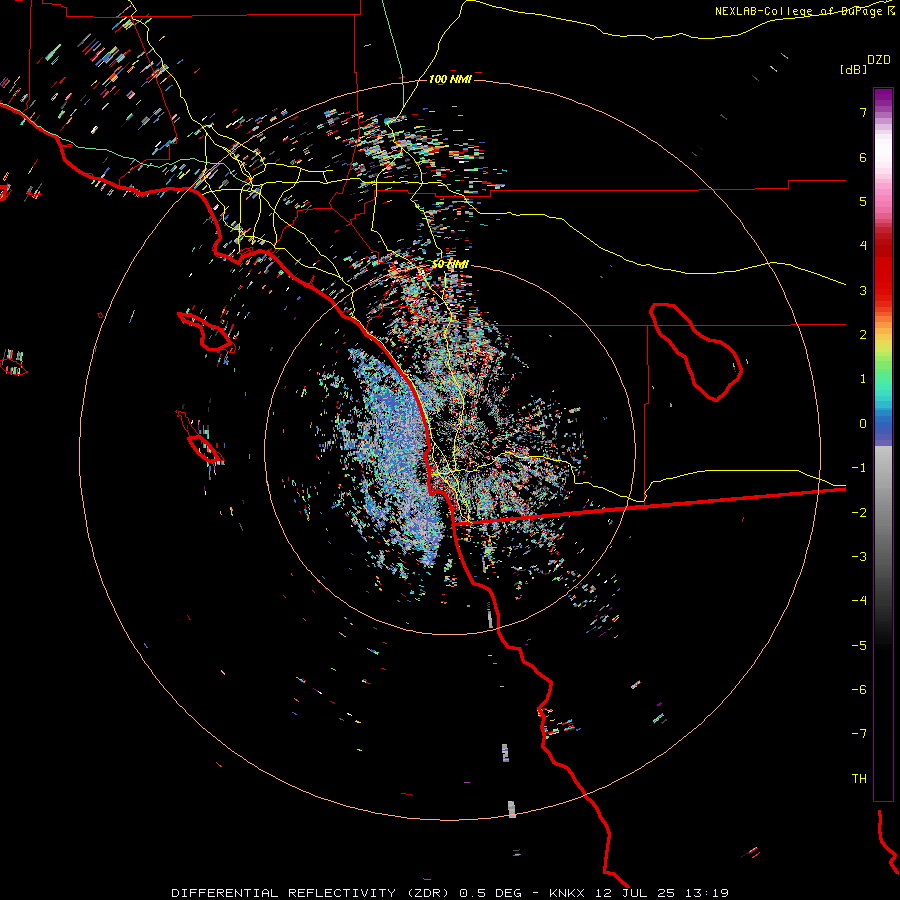Click the (ZDR) abbreviation in caption
900x900 pixels.
click(x=428, y=893)
